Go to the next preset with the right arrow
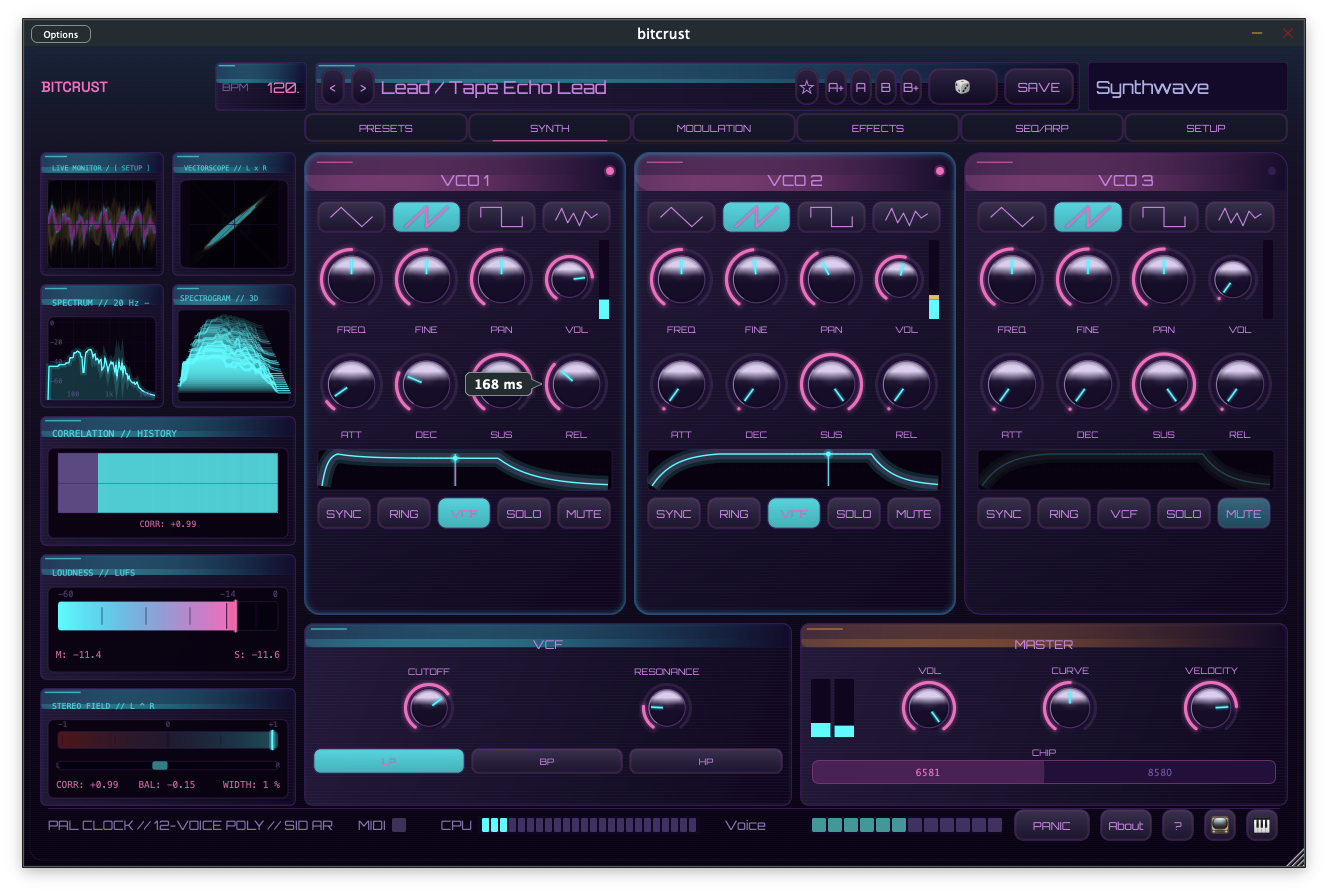The image size is (1328, 894). [362, 87]
